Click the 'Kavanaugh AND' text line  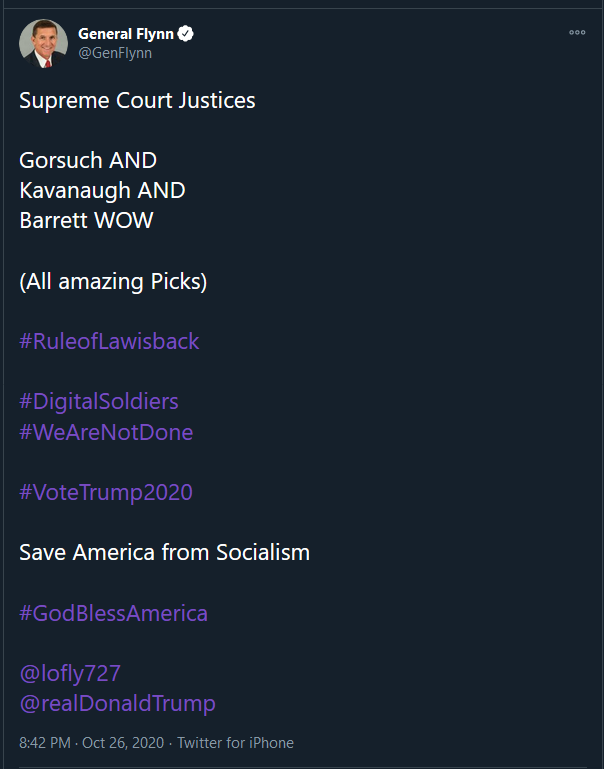[102, 190]
